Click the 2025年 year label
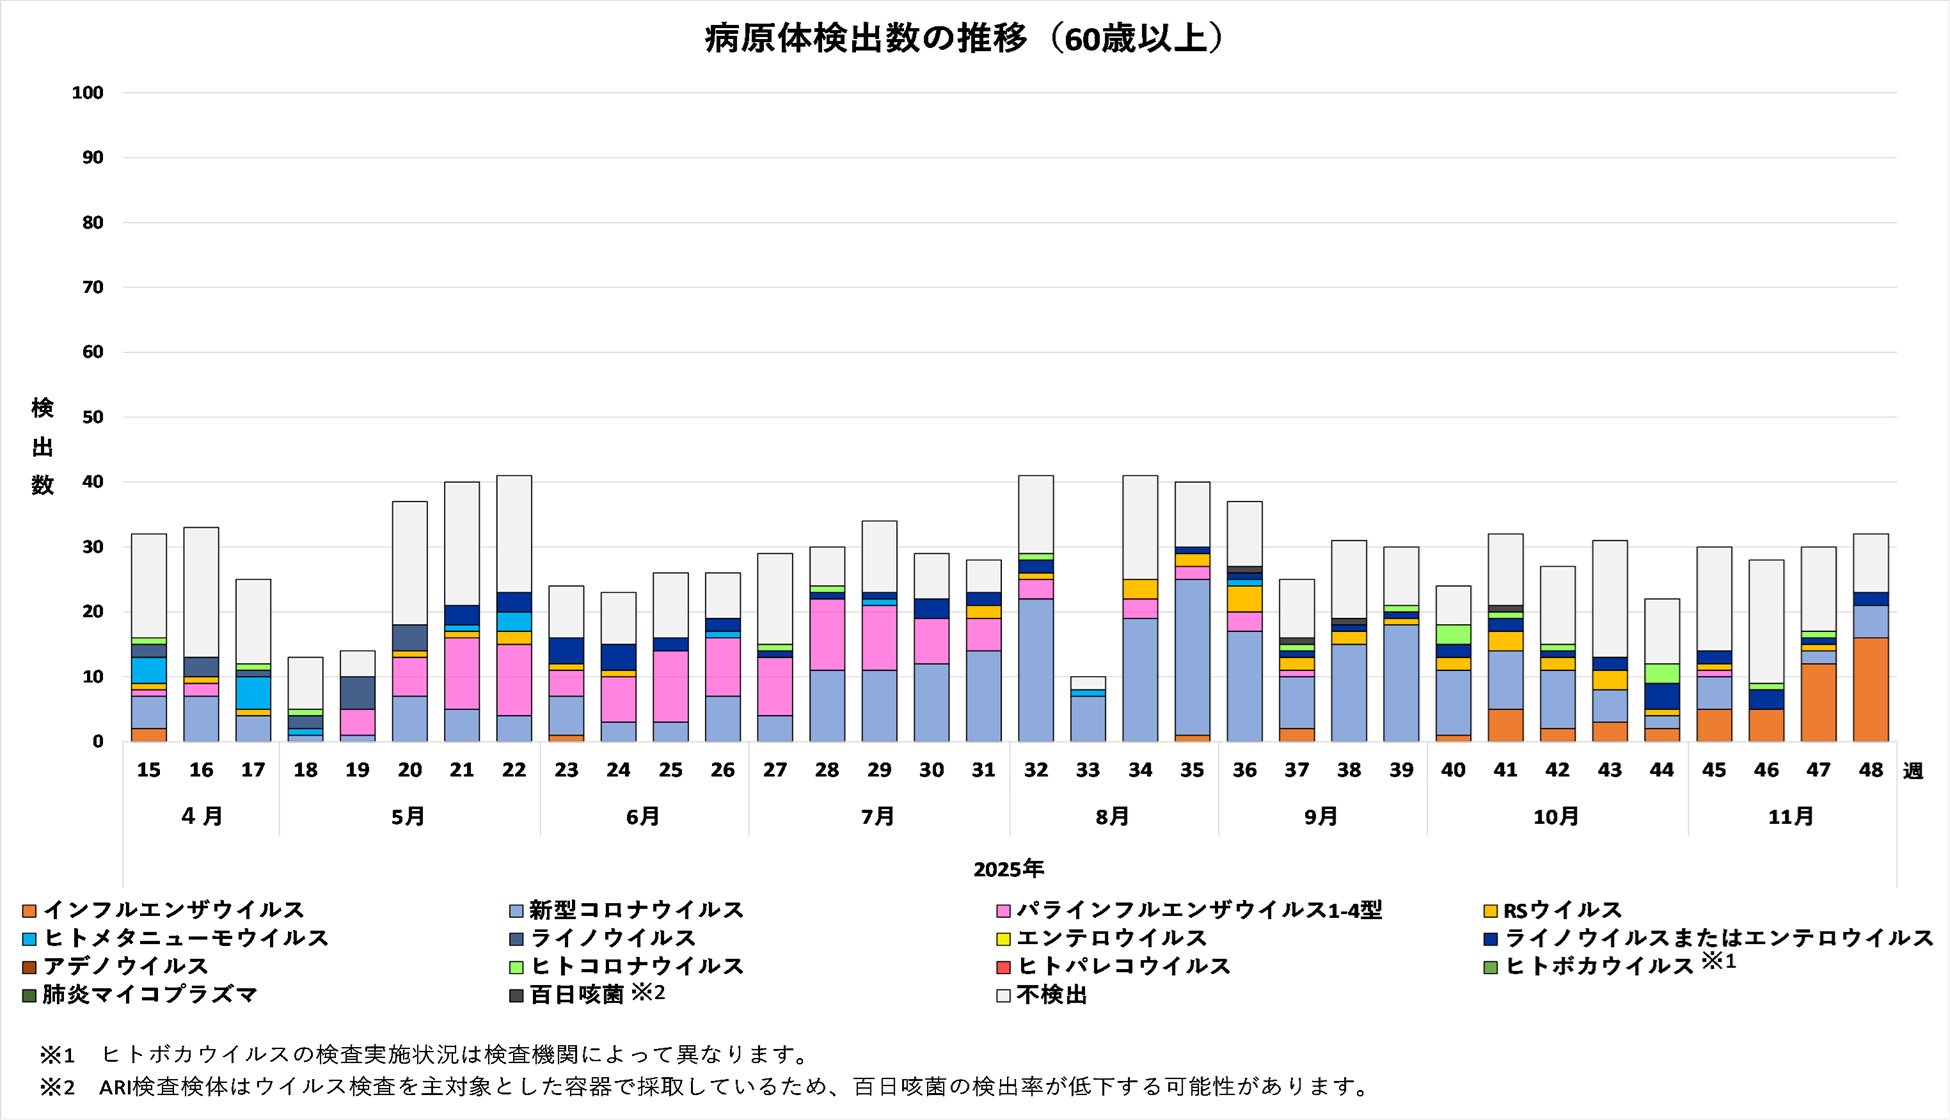 point(1008,869)
